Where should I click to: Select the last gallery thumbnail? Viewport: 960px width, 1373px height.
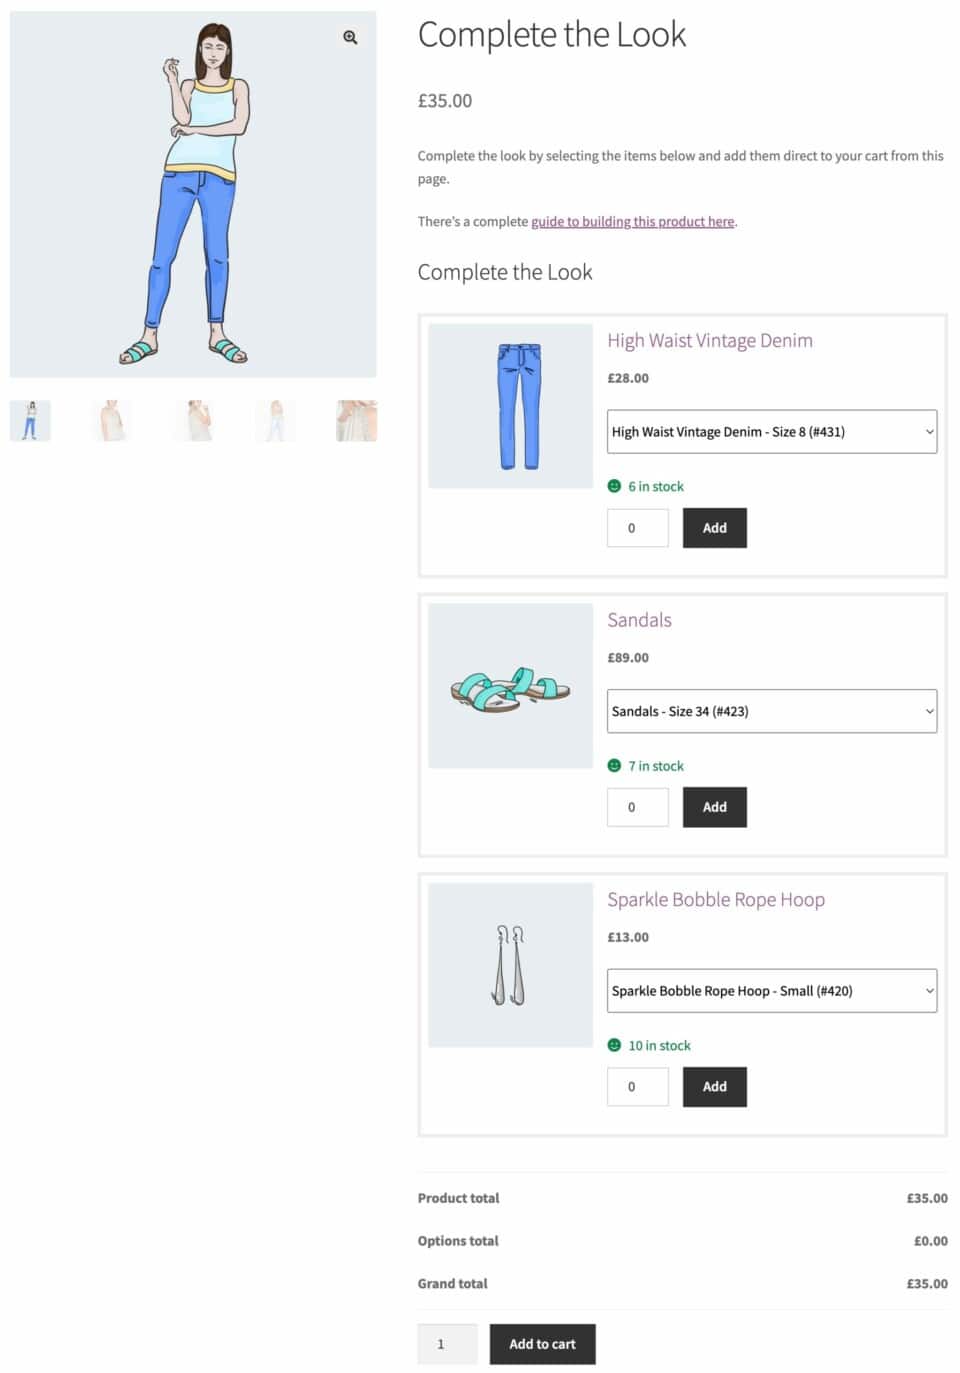click(356, 420)
